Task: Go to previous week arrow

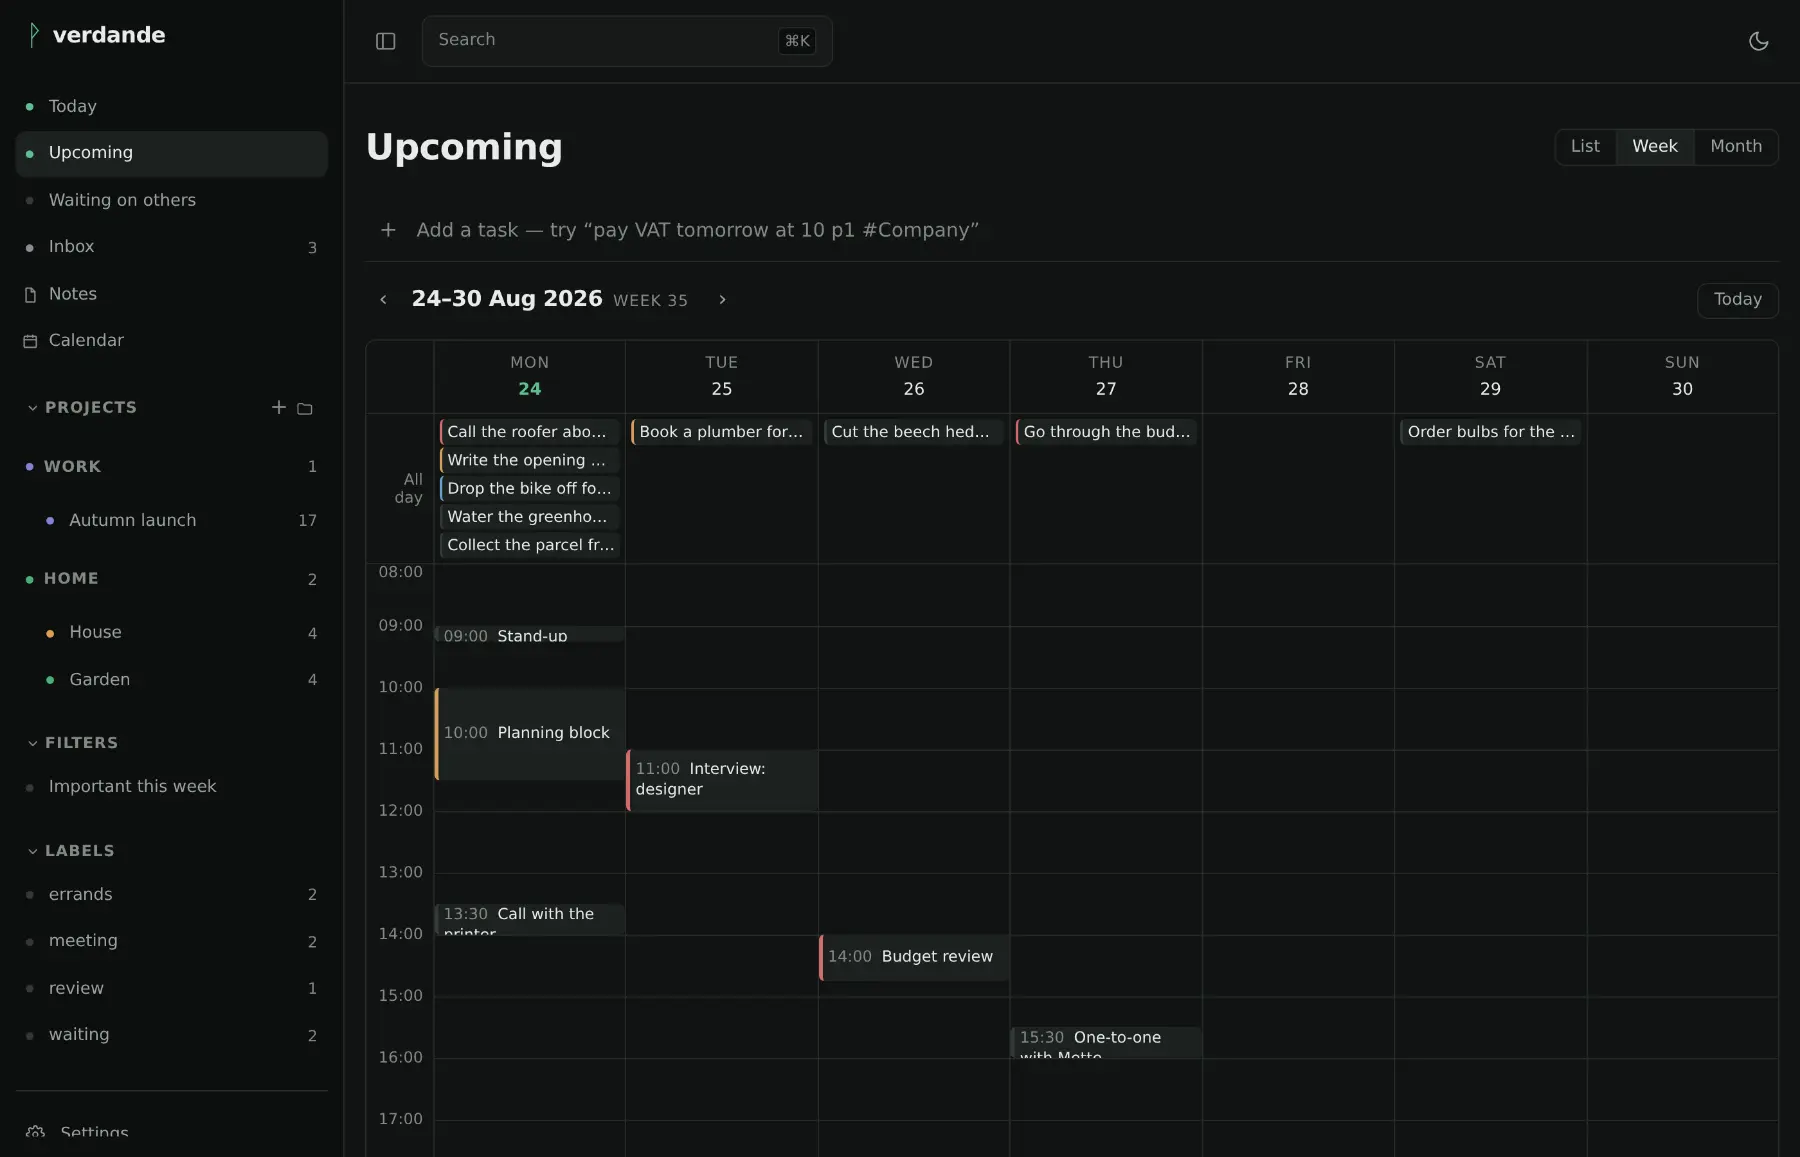Action: click(x=383, y=299)
